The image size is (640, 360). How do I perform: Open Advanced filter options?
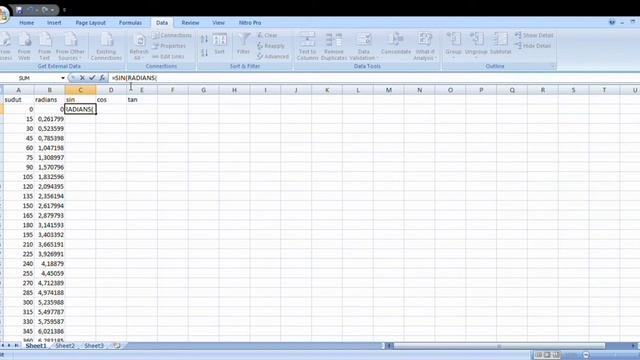click(273, 57)
